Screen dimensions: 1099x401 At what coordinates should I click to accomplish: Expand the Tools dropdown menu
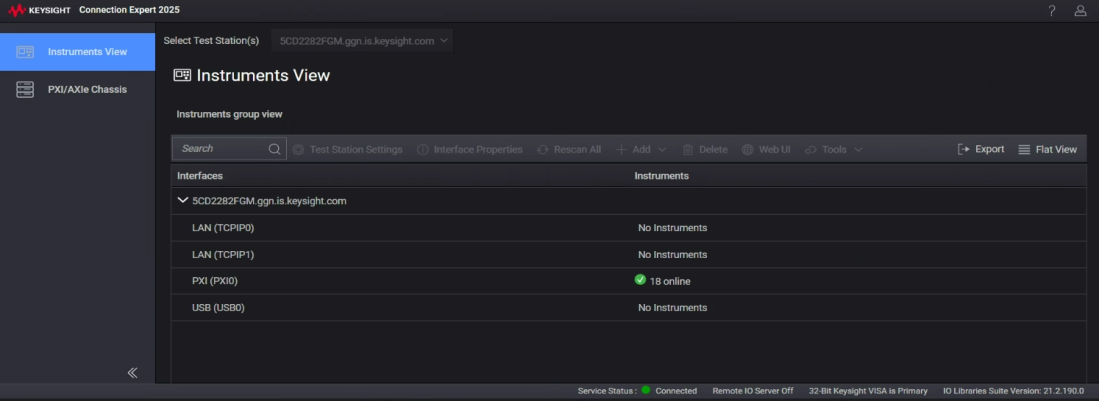click(834, 149)
